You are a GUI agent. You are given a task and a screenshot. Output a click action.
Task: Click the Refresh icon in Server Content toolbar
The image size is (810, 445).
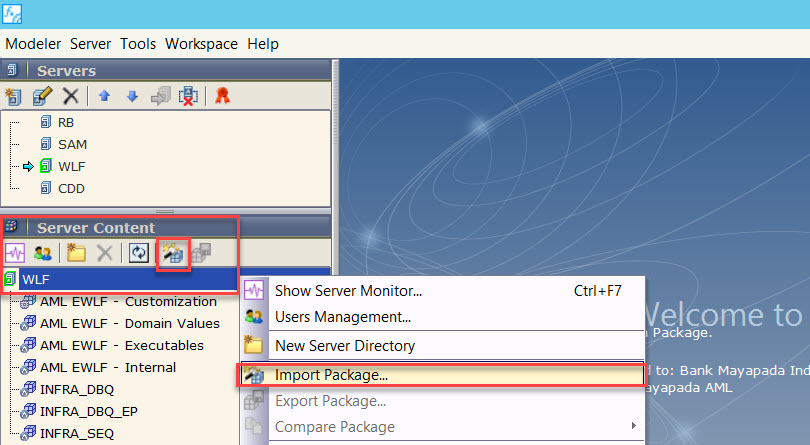click(138, 253)
